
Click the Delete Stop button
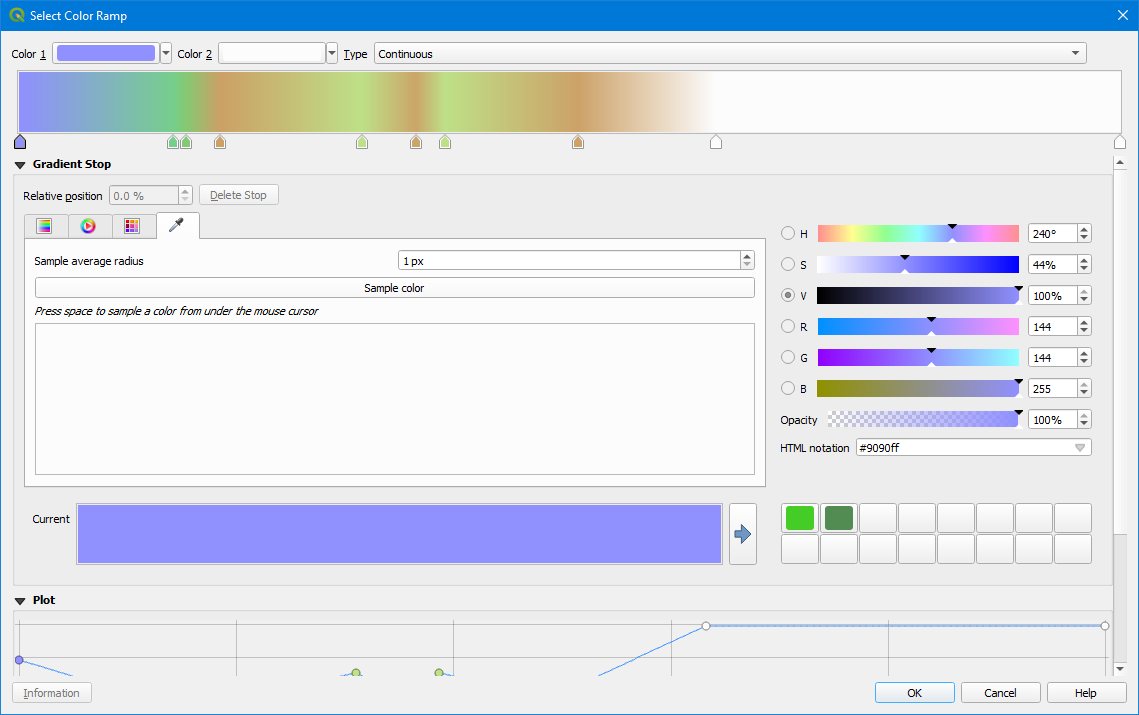[238, 195]
